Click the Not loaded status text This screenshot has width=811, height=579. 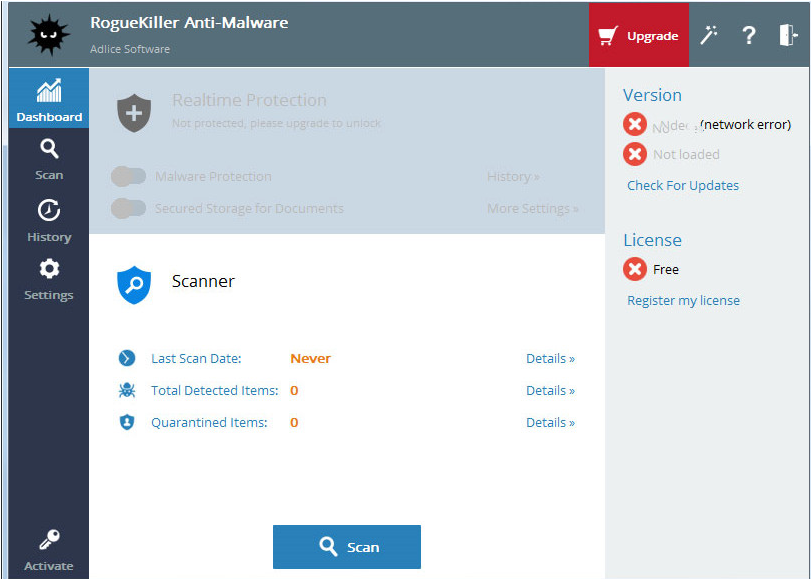pos(686,154)
